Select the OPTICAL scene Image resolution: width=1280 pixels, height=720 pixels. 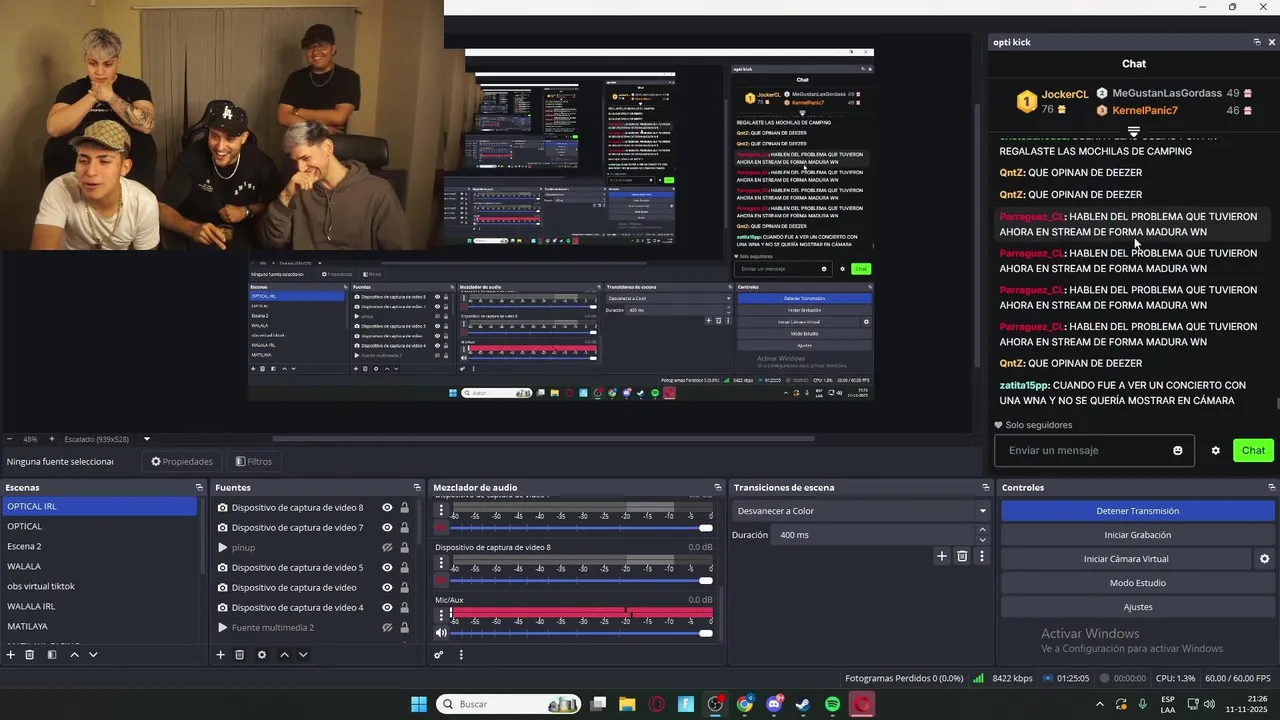25,526
